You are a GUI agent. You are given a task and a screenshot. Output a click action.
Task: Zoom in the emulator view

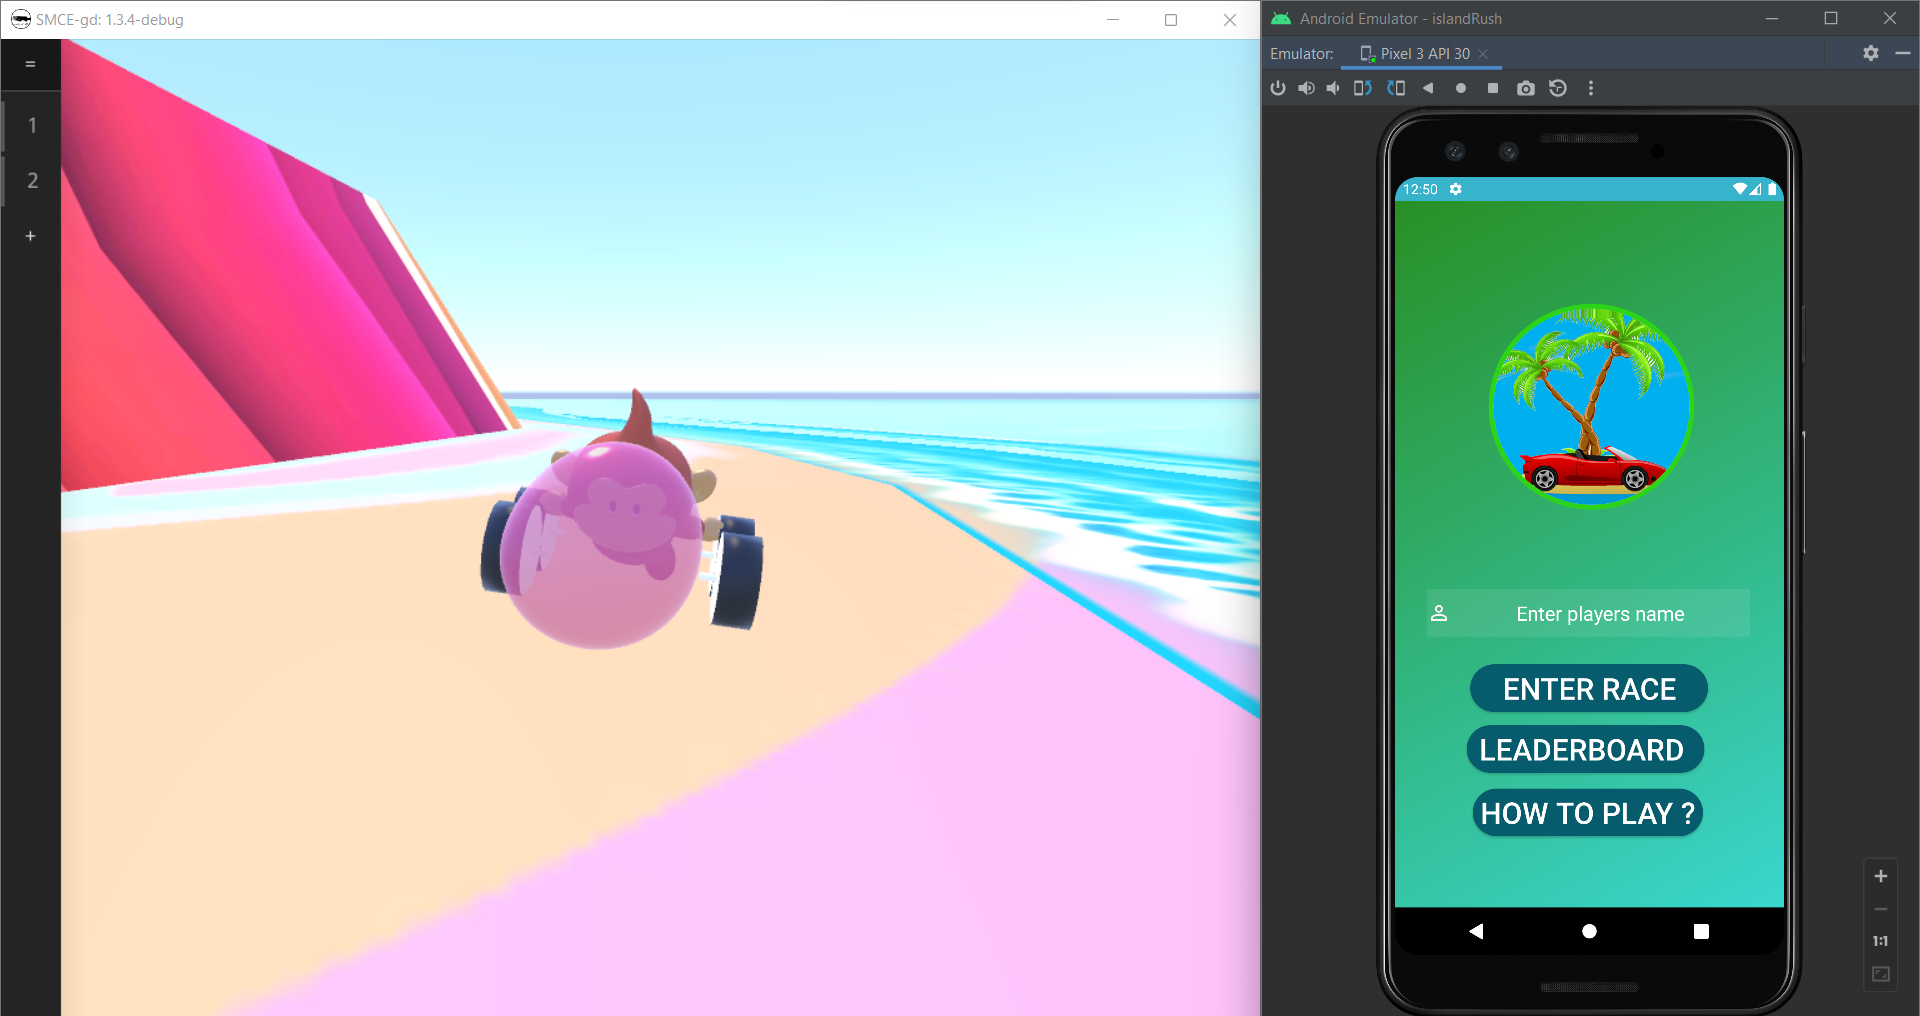1881,876
